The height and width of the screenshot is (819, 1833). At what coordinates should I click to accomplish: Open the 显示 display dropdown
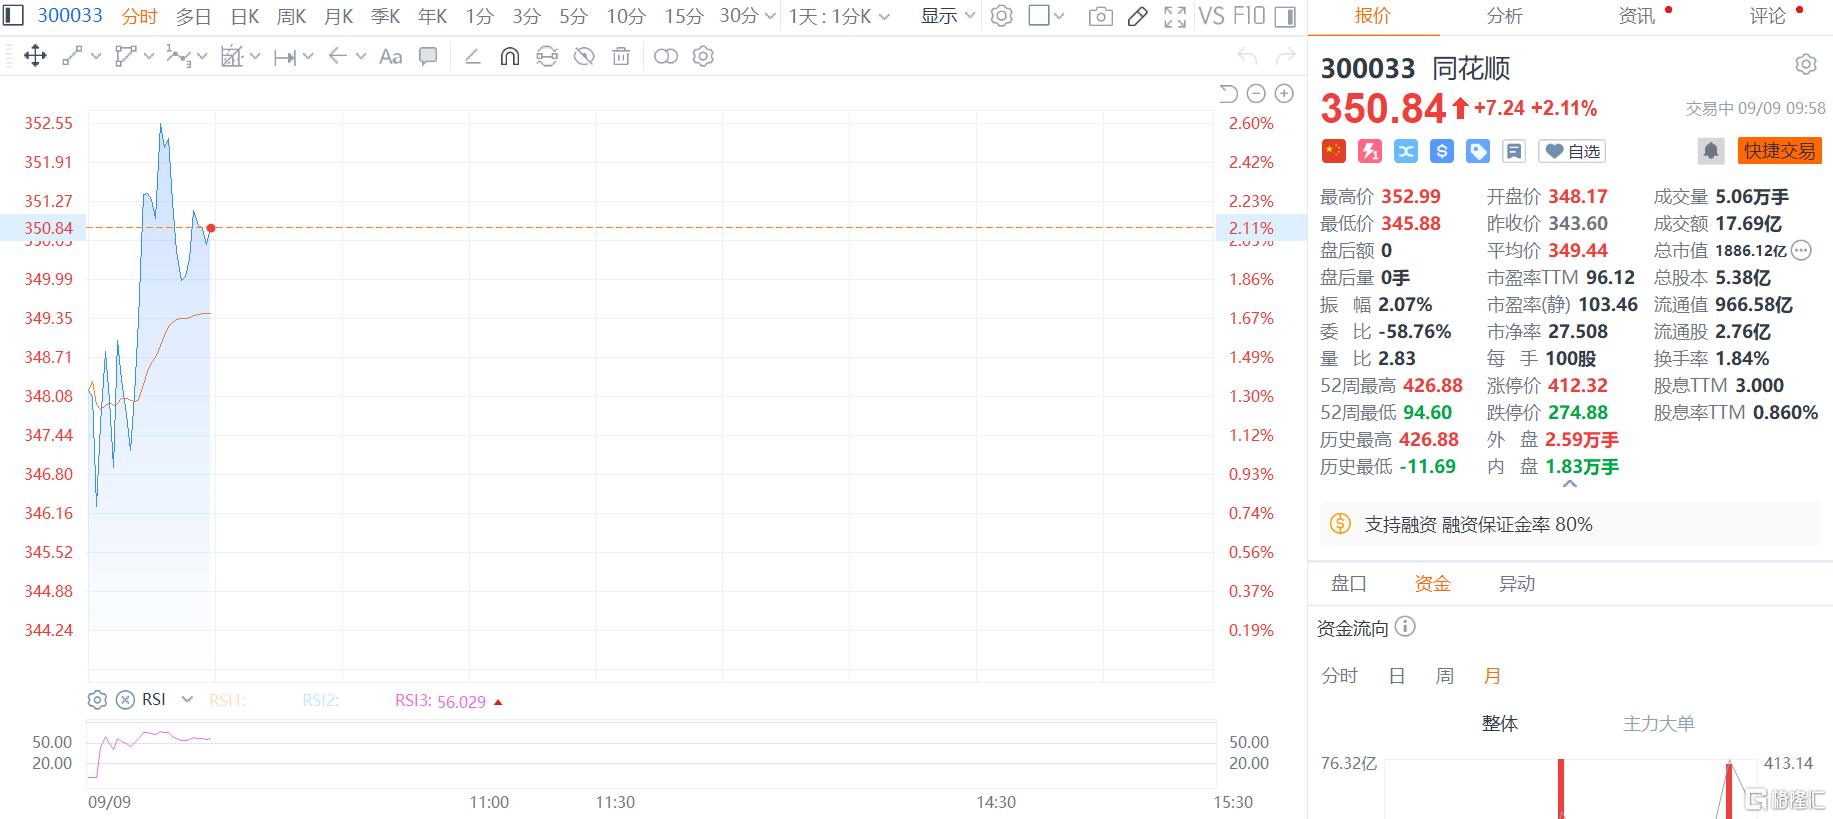[x=947, y=17]
